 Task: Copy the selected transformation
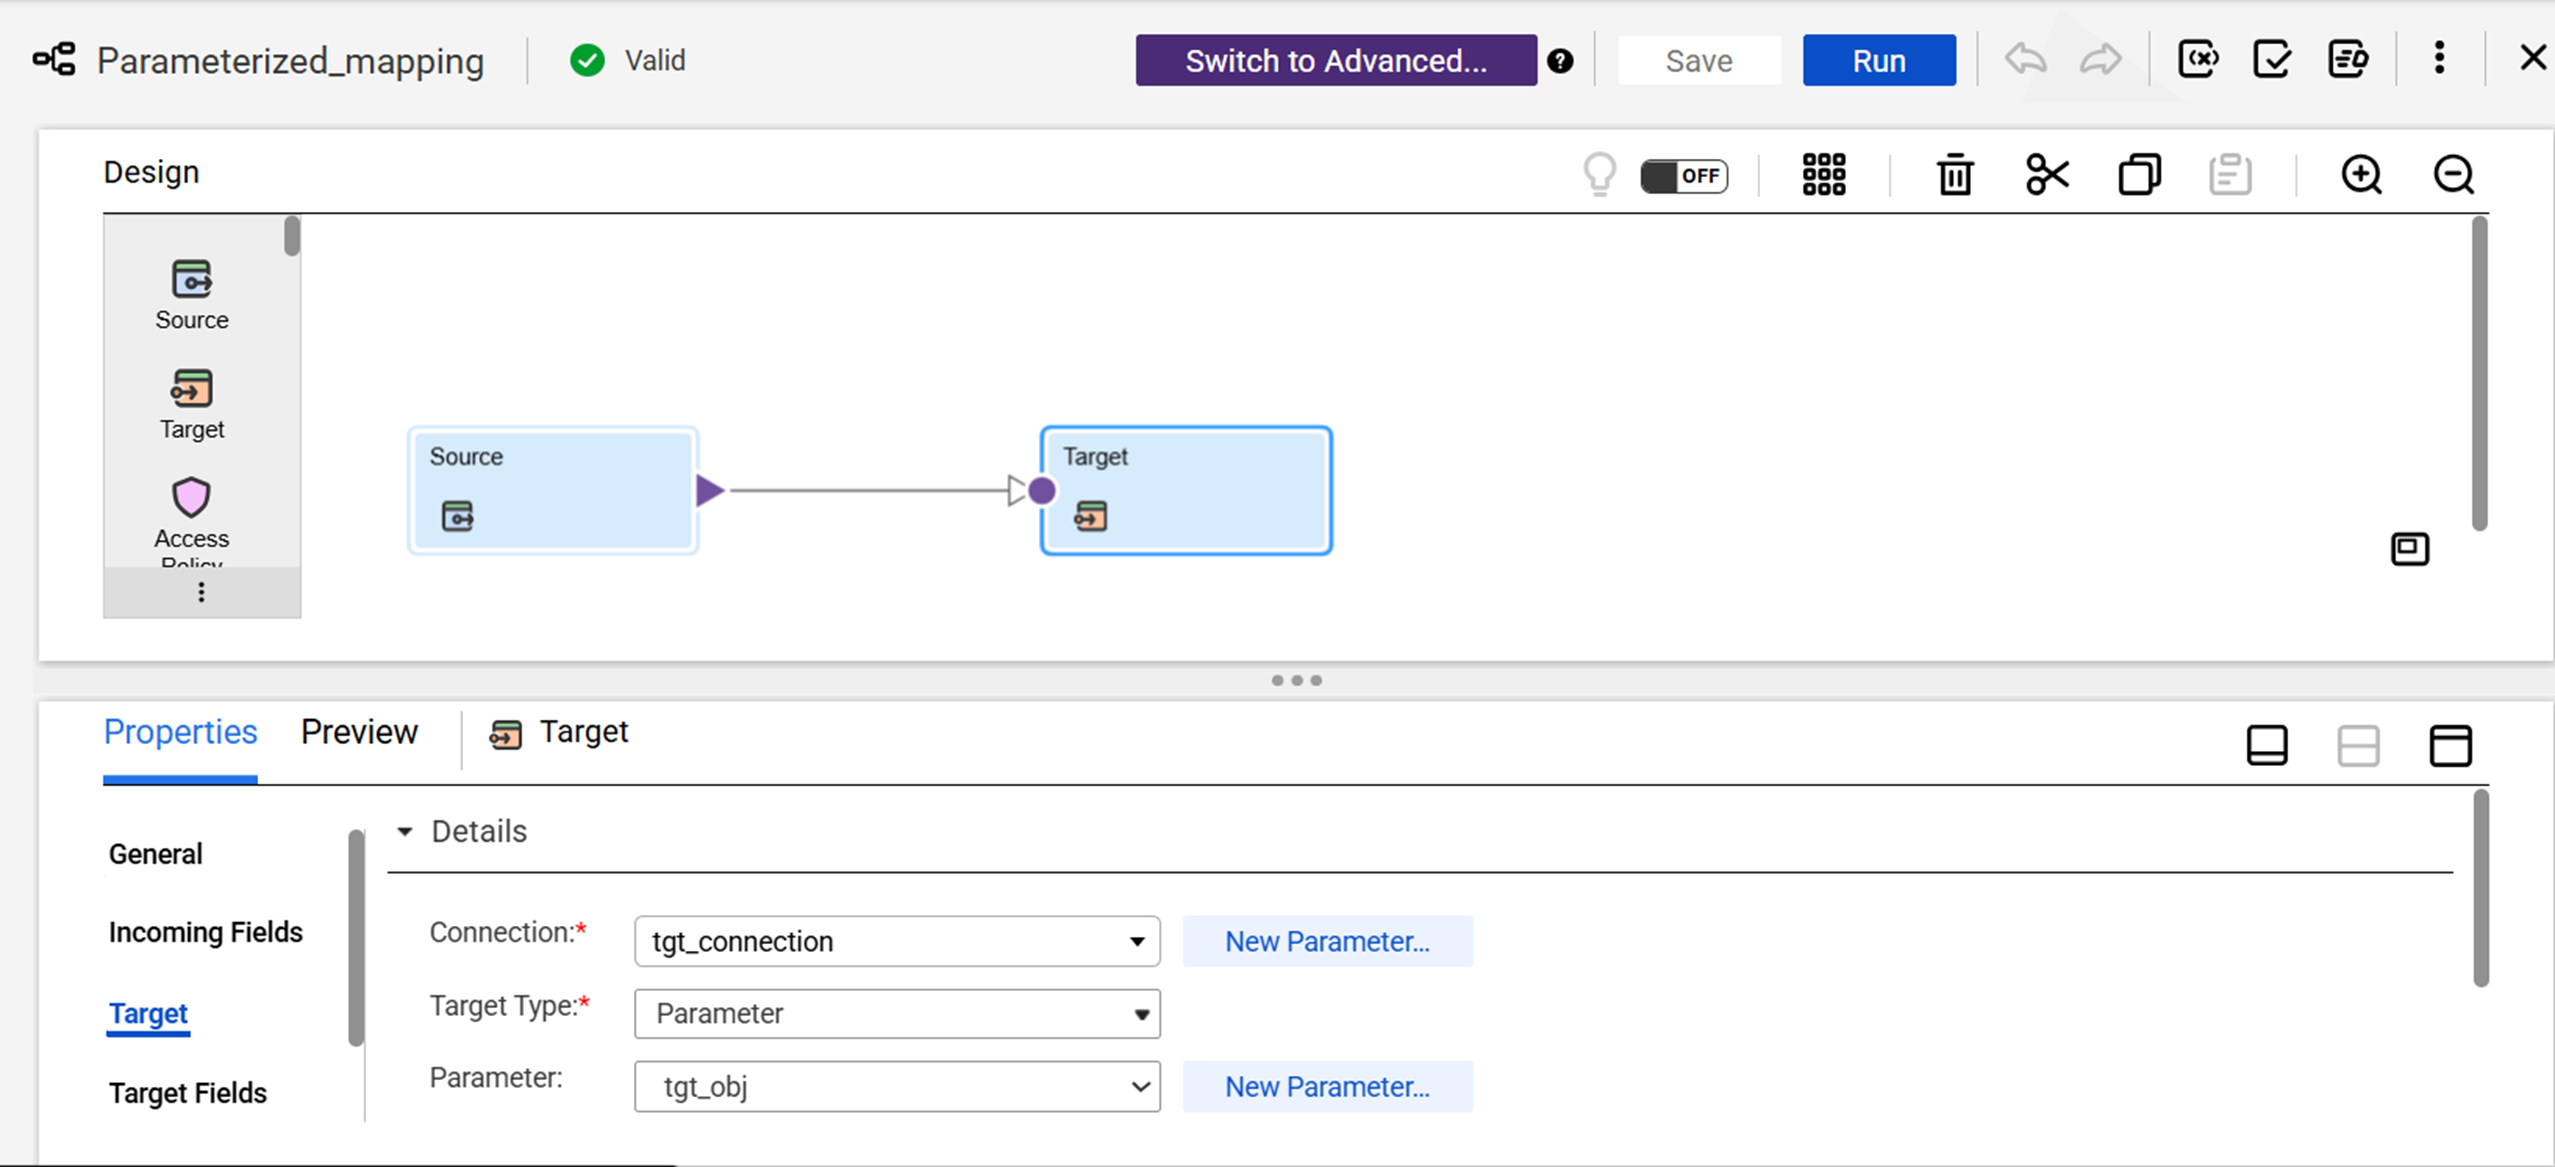click(2139, 175)
